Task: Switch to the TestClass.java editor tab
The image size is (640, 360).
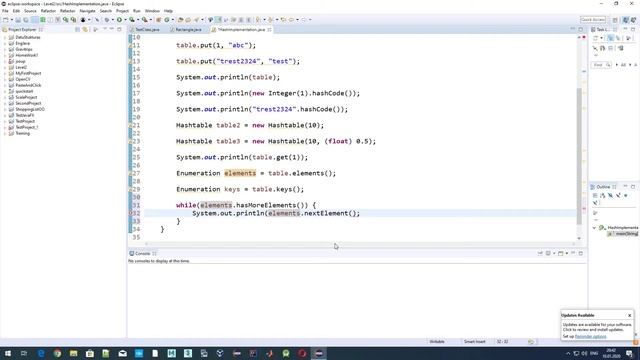Action: [147, 30]
